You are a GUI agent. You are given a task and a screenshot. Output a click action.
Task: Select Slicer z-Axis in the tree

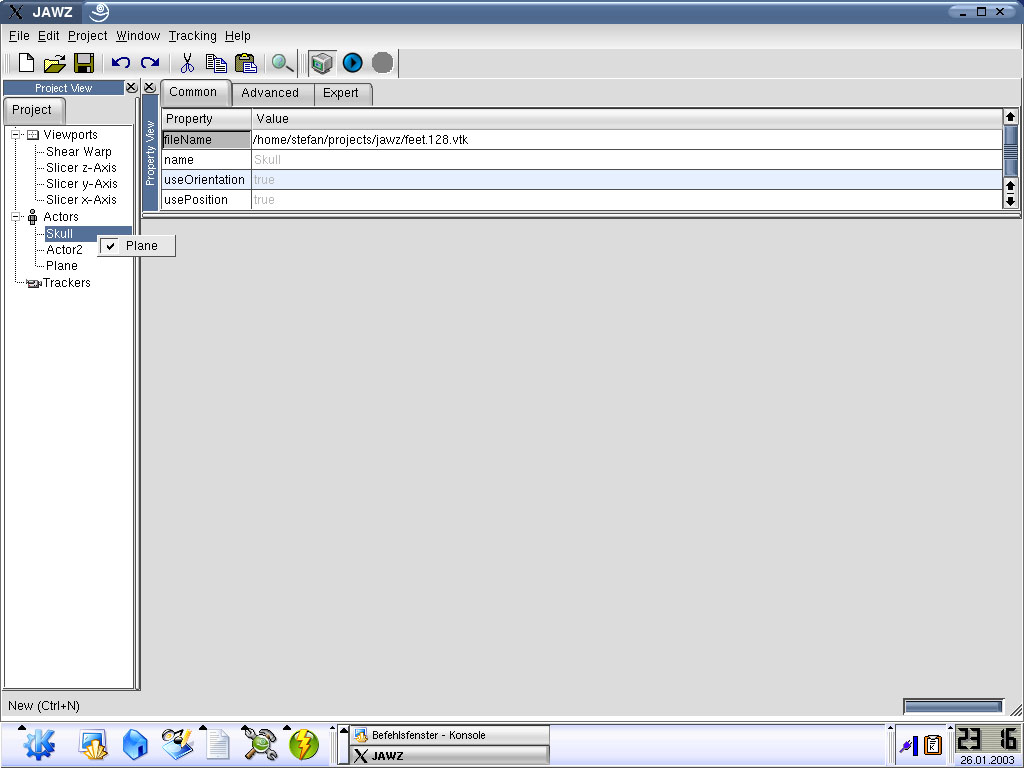[81, 168]
